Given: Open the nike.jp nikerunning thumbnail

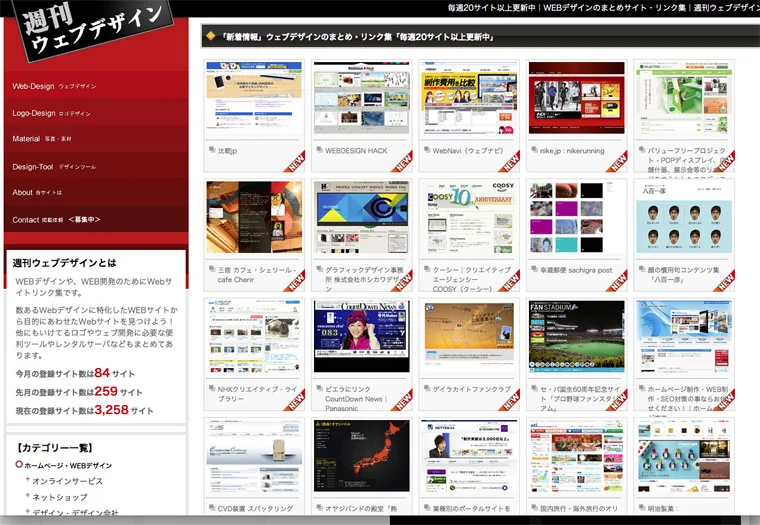Looking at the screenshot, I should pos(577,98).
